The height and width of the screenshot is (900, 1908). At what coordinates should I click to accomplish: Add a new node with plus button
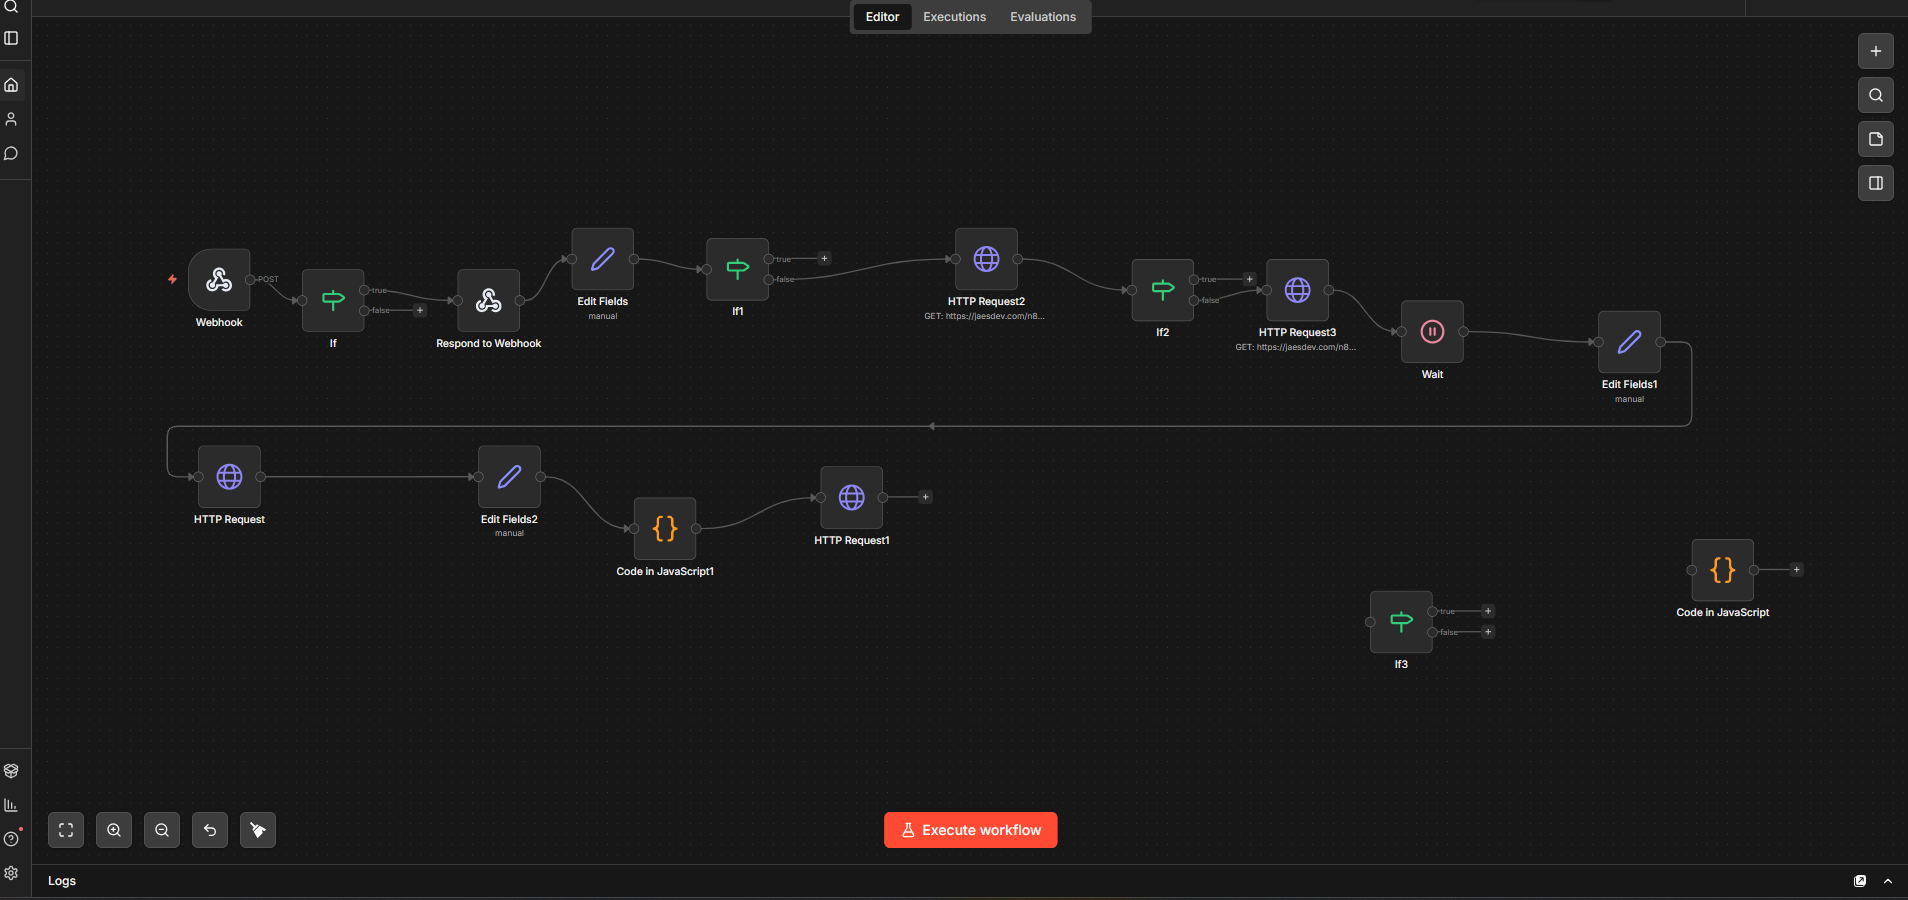[x=1876, y=51]
